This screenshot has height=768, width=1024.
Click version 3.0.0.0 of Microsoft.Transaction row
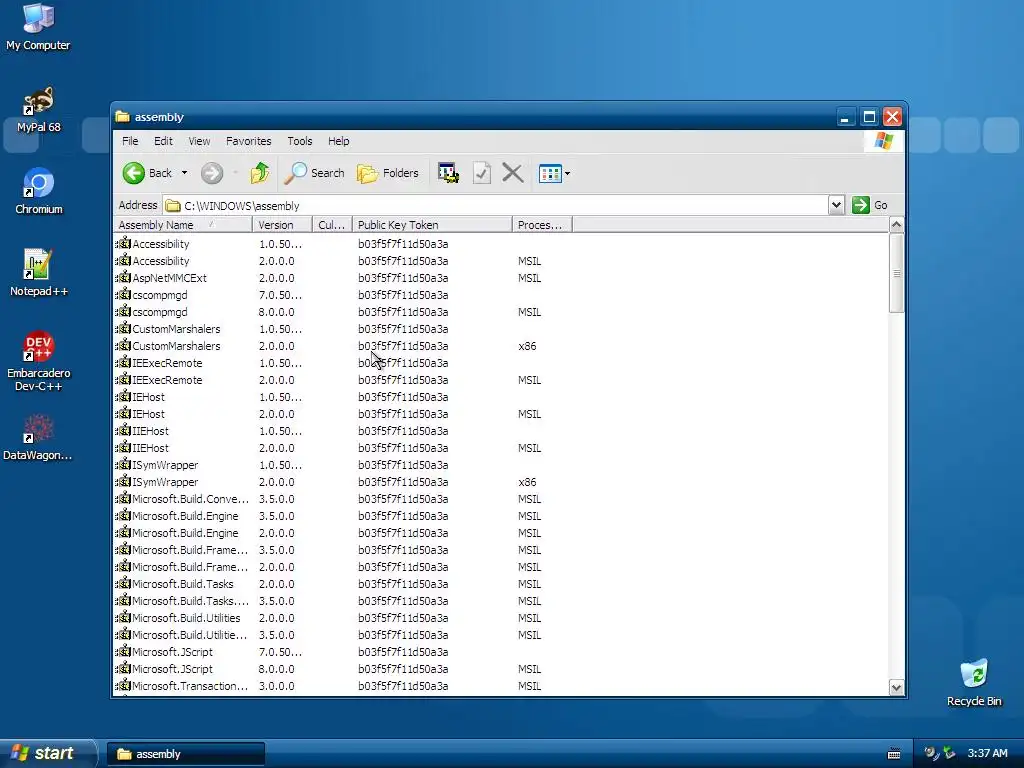276,686
